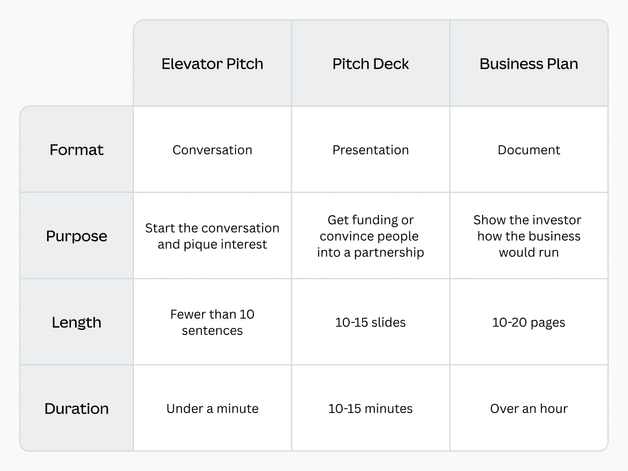Click the Pitch Deck column header
Image resolution: width=628 pixels, height=471 pixels.
[370, 64]
